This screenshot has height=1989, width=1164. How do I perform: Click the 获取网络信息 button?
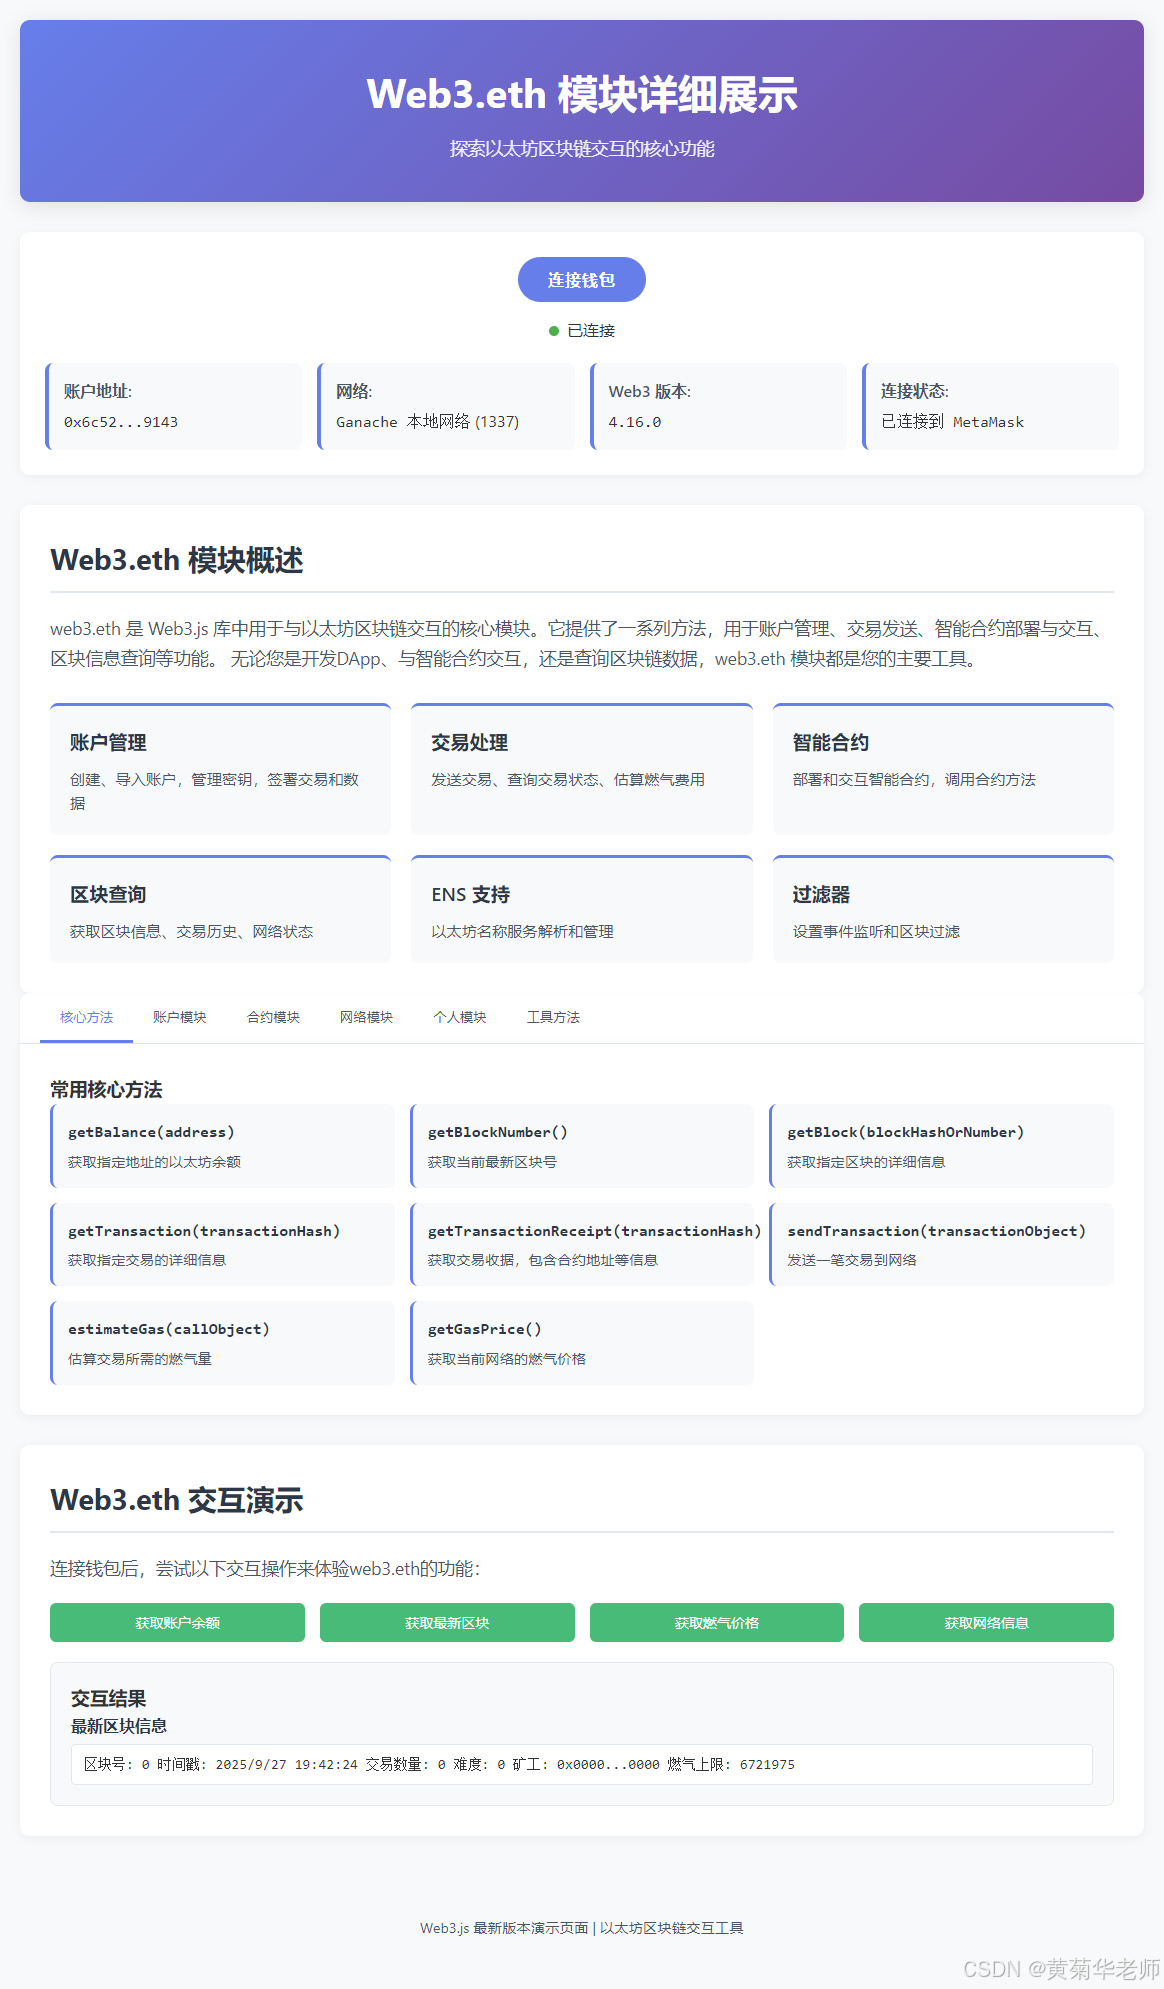click(x=986, y=1622)
